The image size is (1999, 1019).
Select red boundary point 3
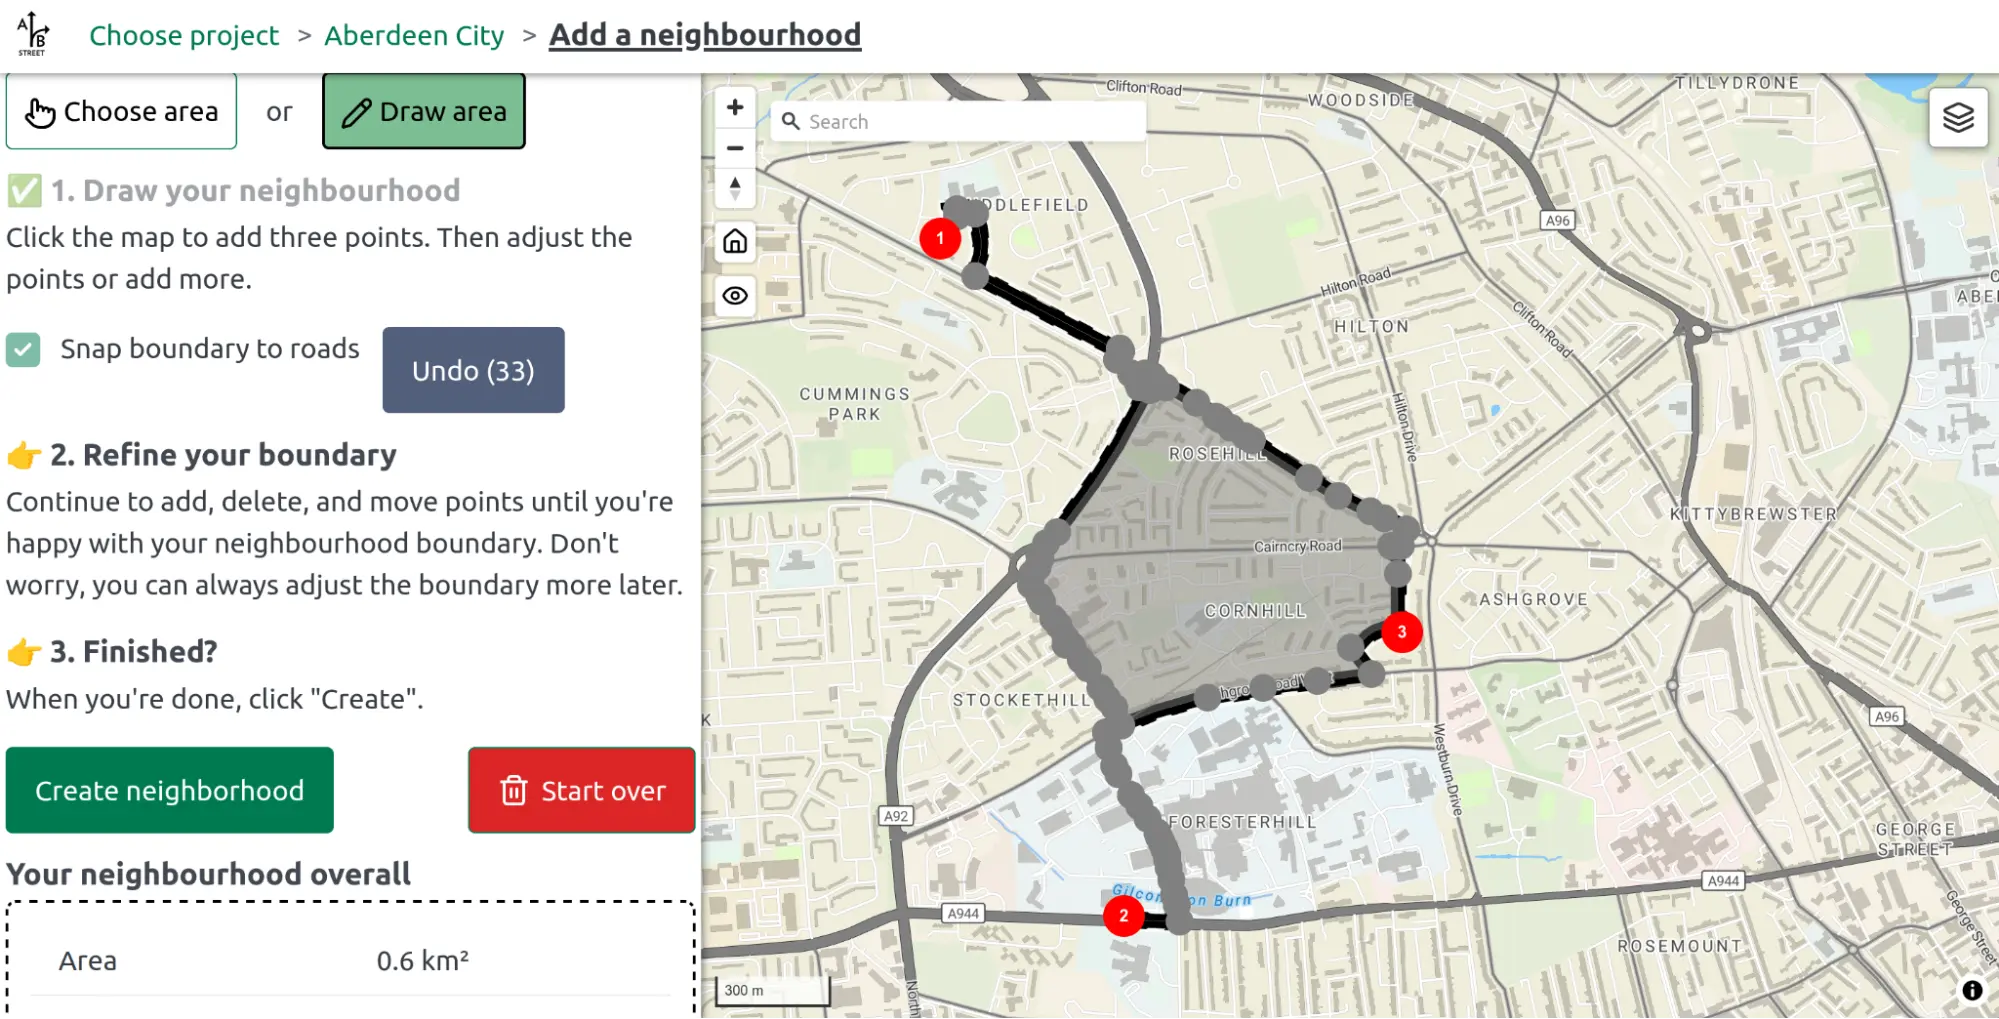pos(1402,632)
